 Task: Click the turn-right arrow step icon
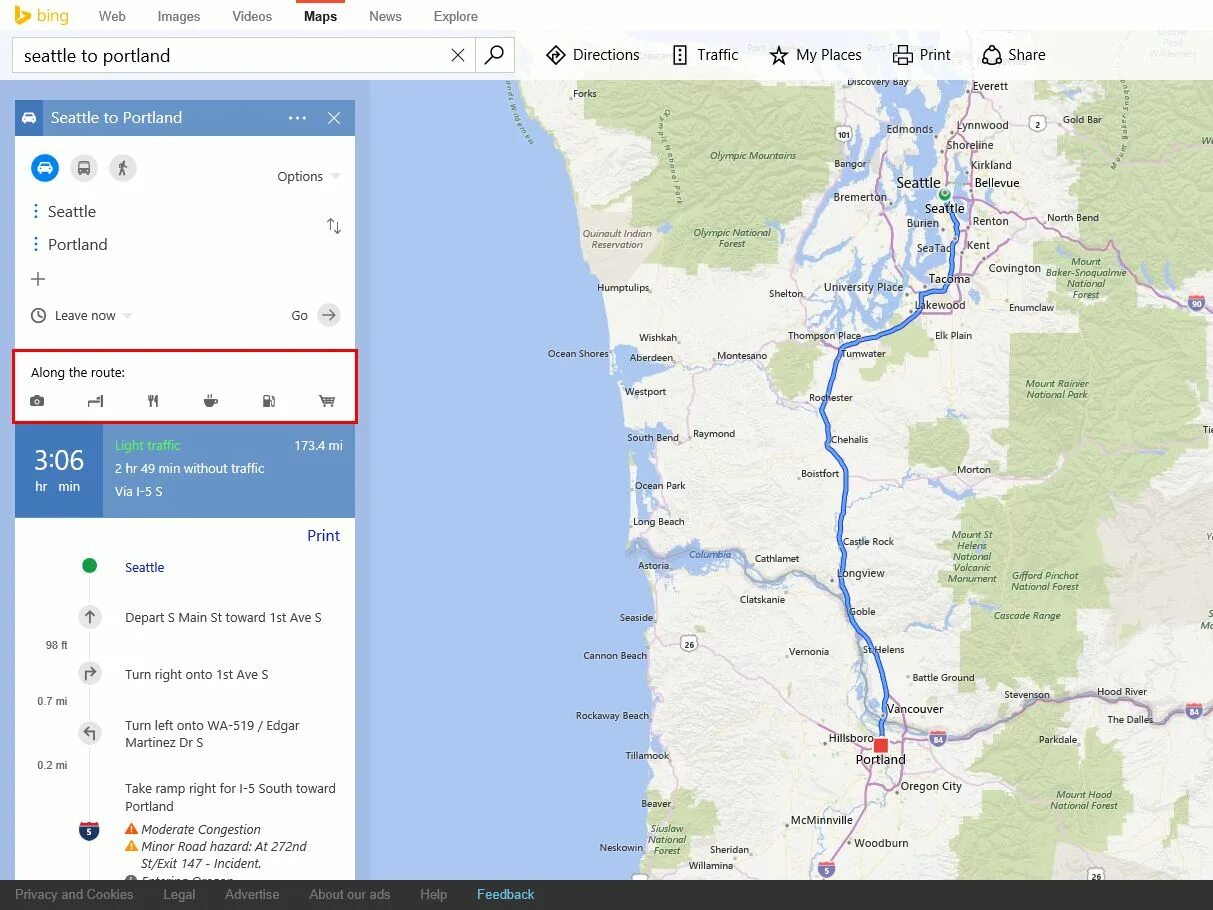90,674
